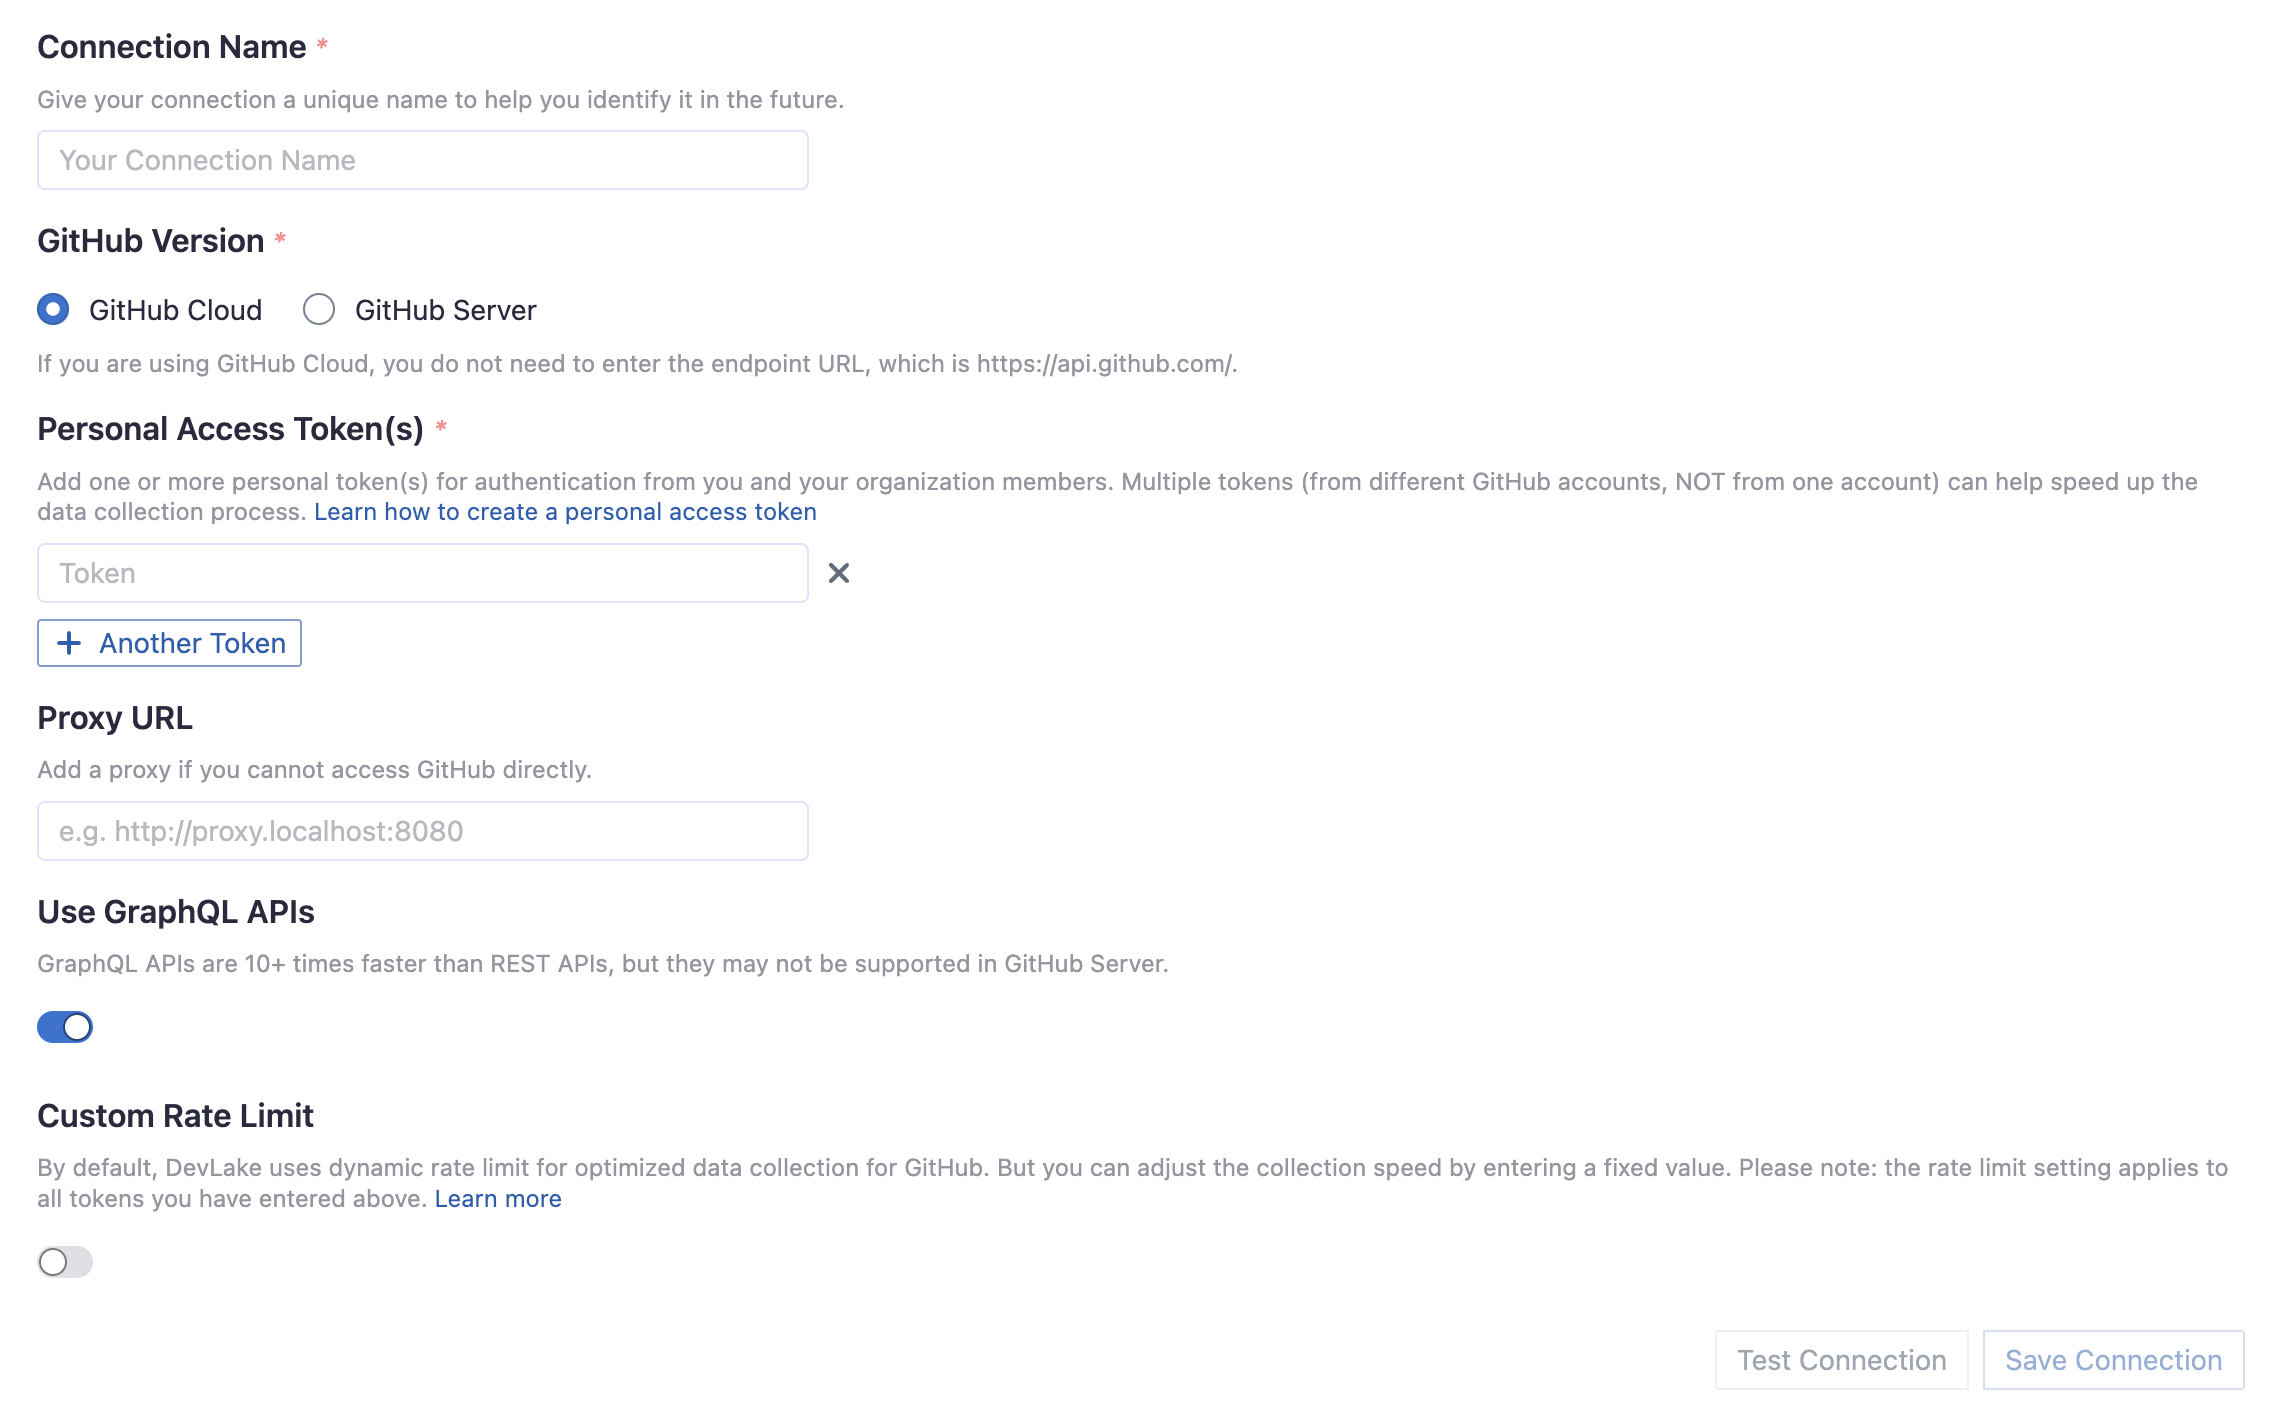Click into the Token input field
This screenshot has height=1420, width=2280.
(x=422, y=573)
